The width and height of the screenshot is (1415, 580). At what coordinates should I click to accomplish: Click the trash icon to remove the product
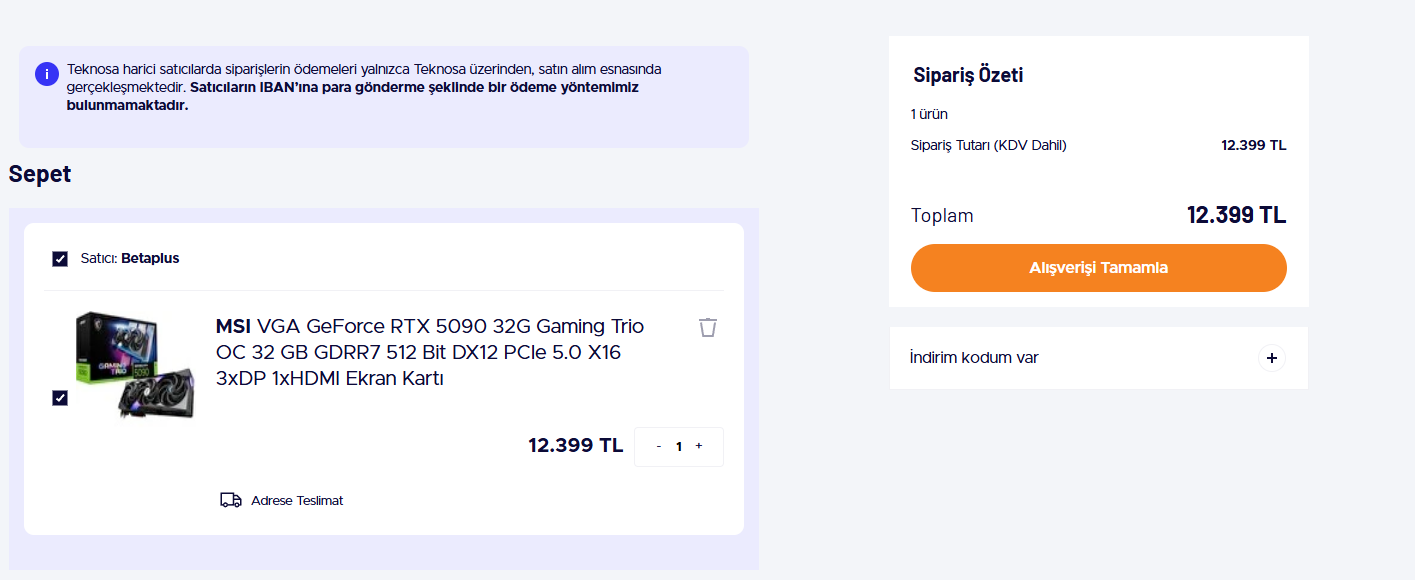click(708, 327)
